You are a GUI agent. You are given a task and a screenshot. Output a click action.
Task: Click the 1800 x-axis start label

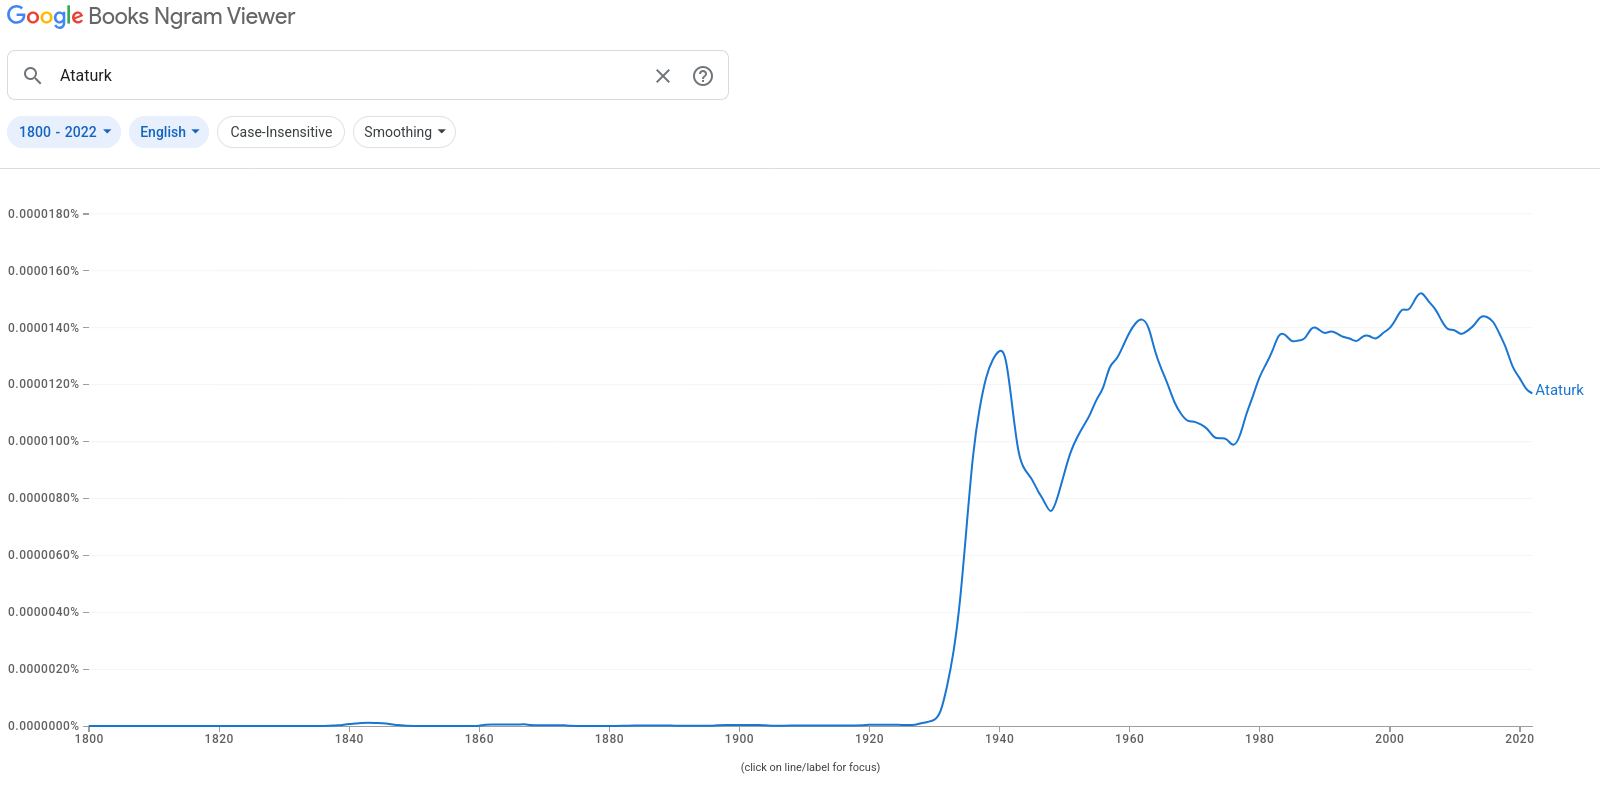tap(89, 739)
